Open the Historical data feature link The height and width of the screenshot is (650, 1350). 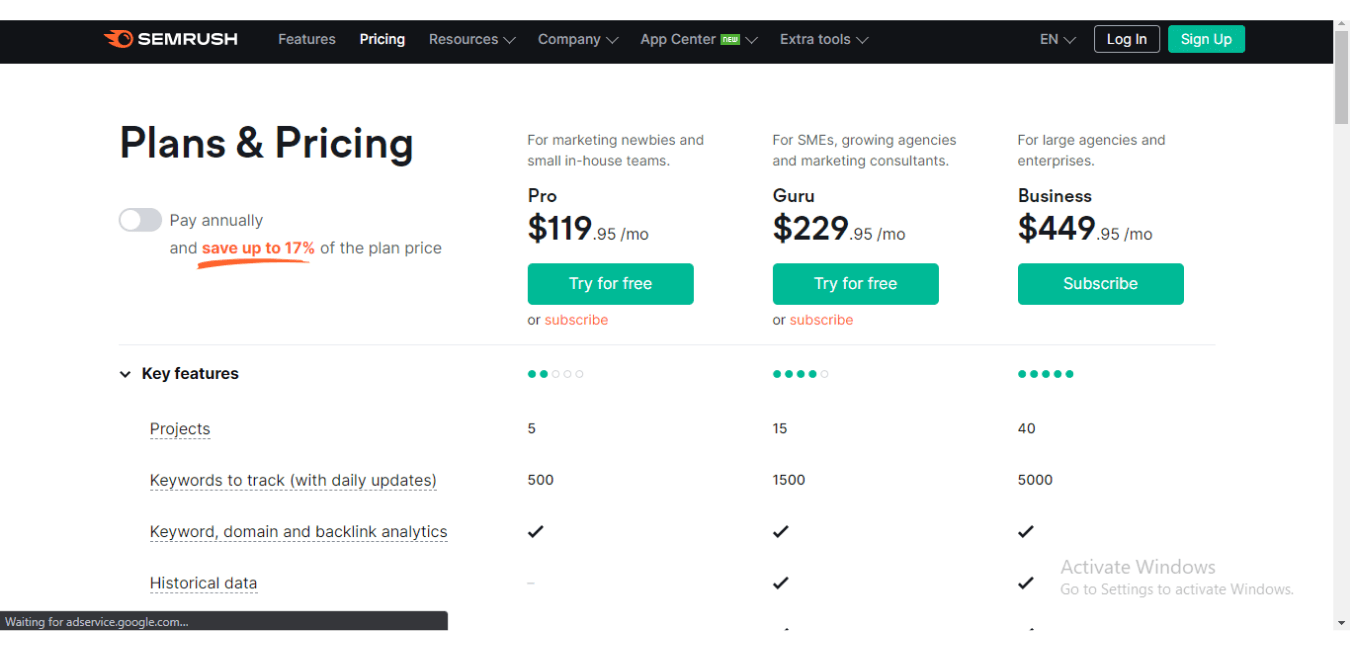coord(203,583)
